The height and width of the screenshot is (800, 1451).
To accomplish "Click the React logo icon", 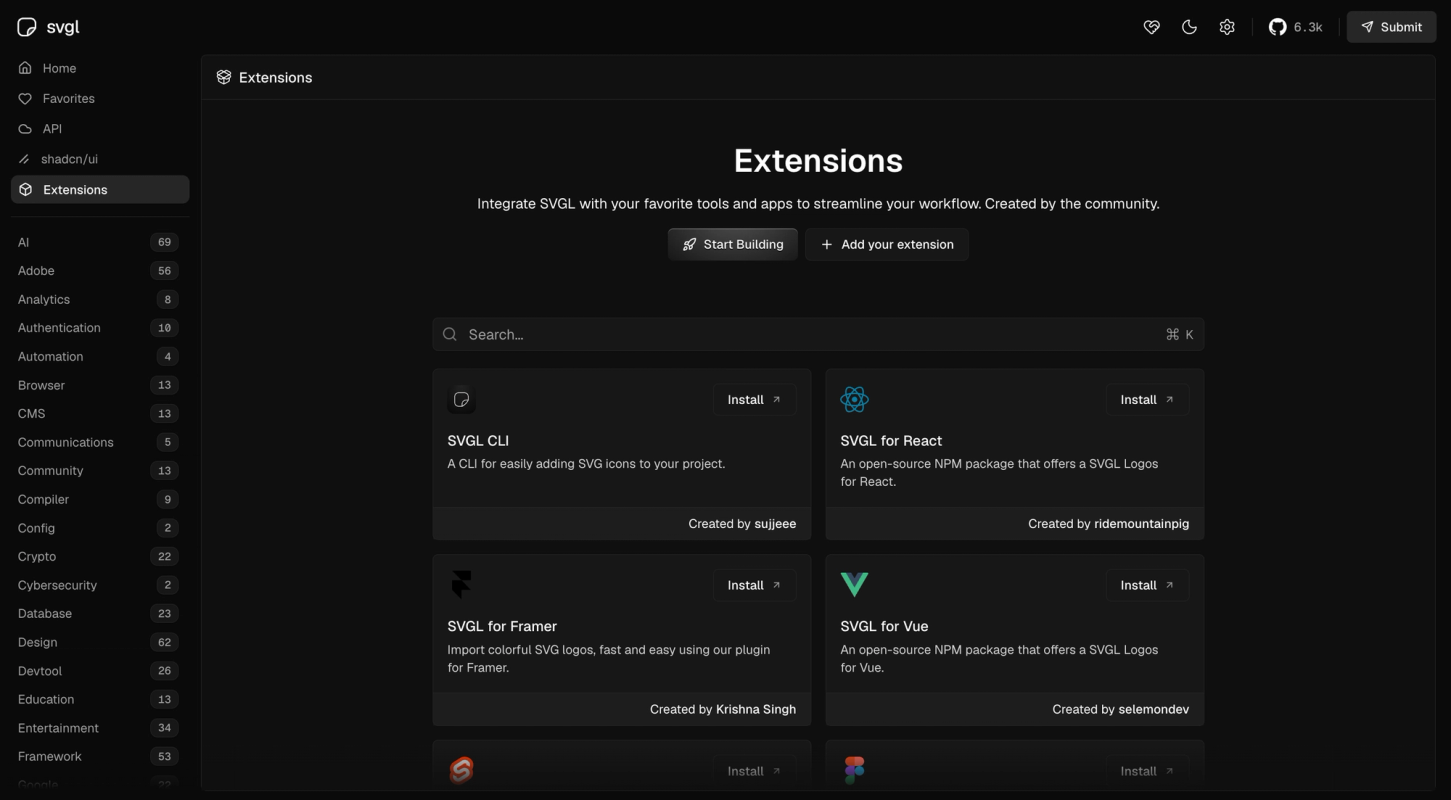I will click(854, 399).
